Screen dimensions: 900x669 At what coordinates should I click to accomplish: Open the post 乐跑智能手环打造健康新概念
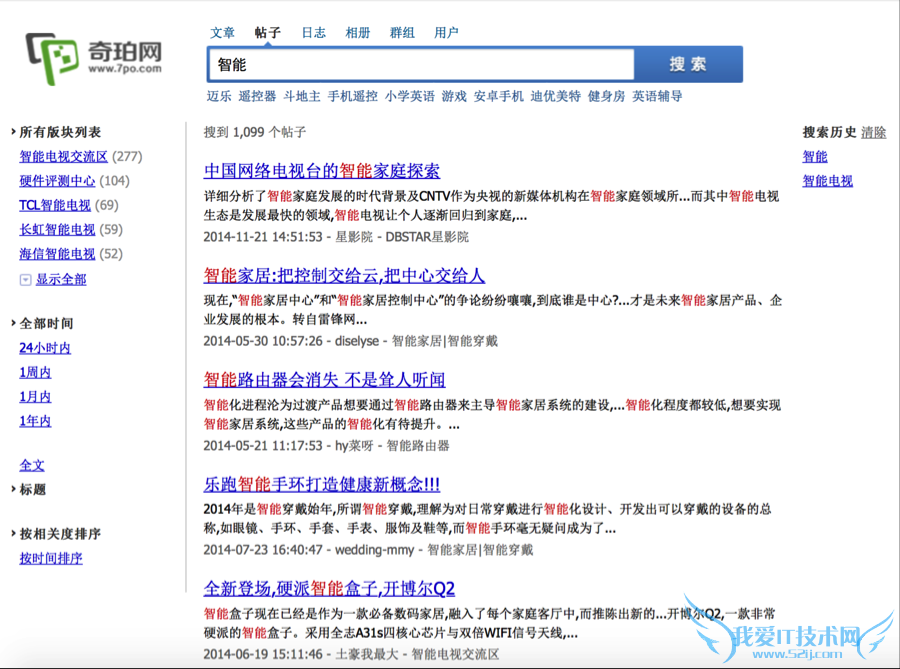point(321,484)
